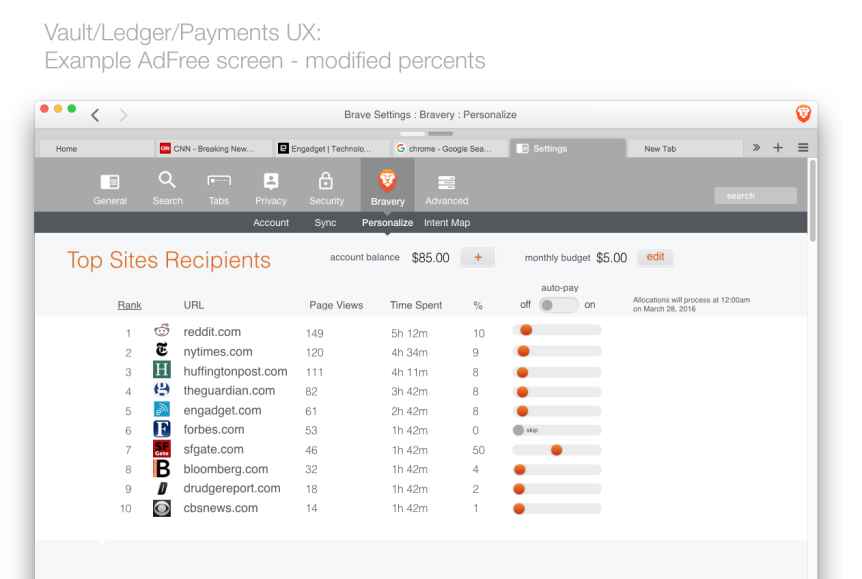Open a new tab with plus icon
This screenshot has width=862, height=579.
776,148
